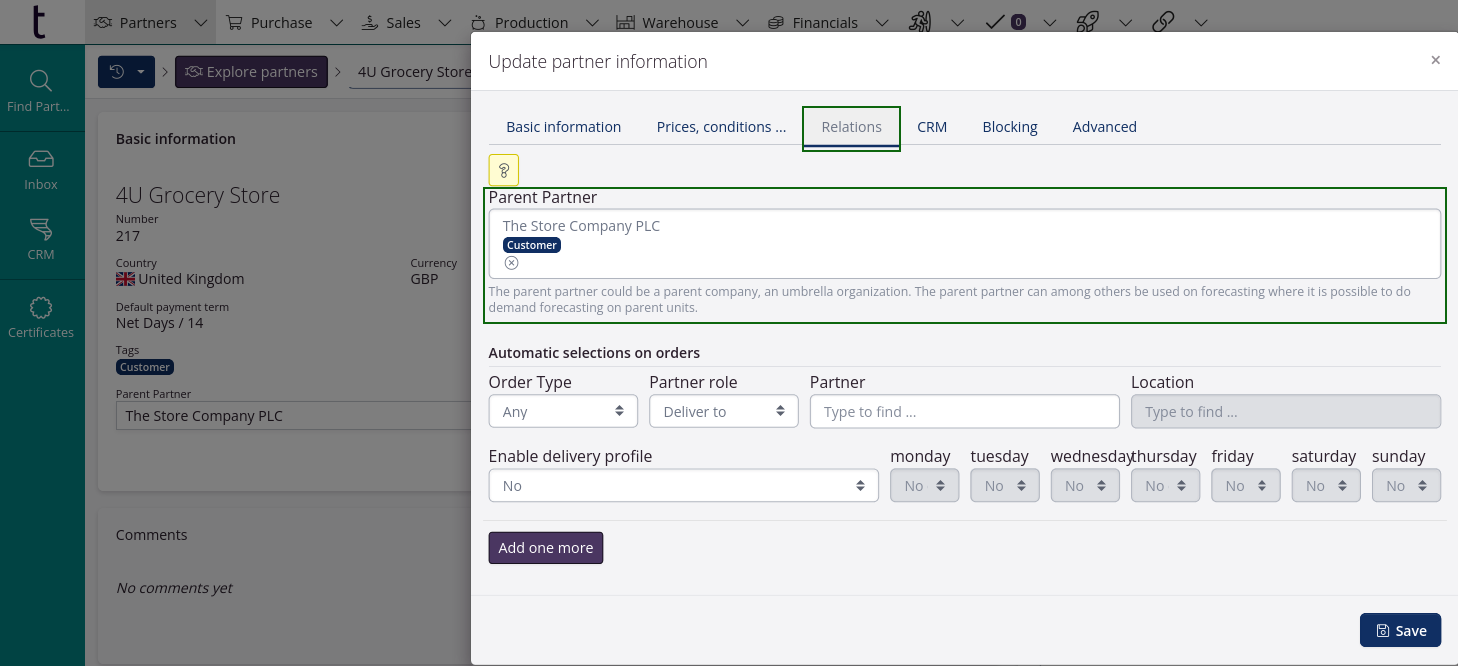Save the partner information

pos(1400,630)
